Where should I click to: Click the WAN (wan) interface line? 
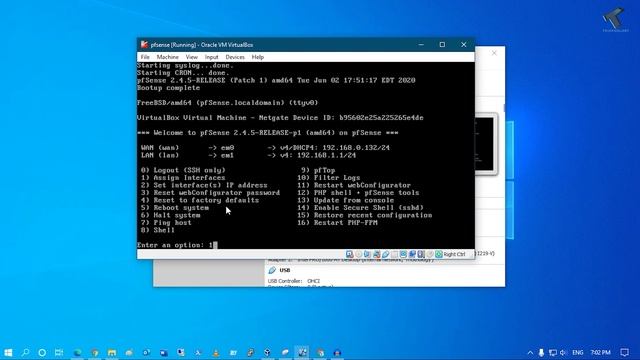[265, 148]
